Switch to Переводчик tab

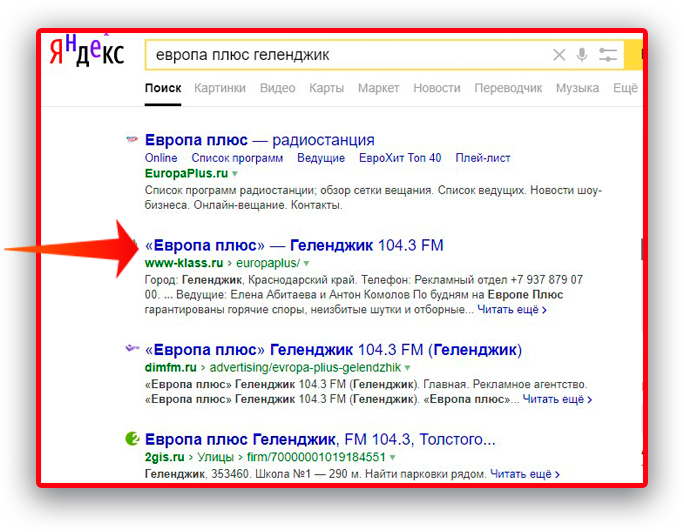[x=508, y=88]
